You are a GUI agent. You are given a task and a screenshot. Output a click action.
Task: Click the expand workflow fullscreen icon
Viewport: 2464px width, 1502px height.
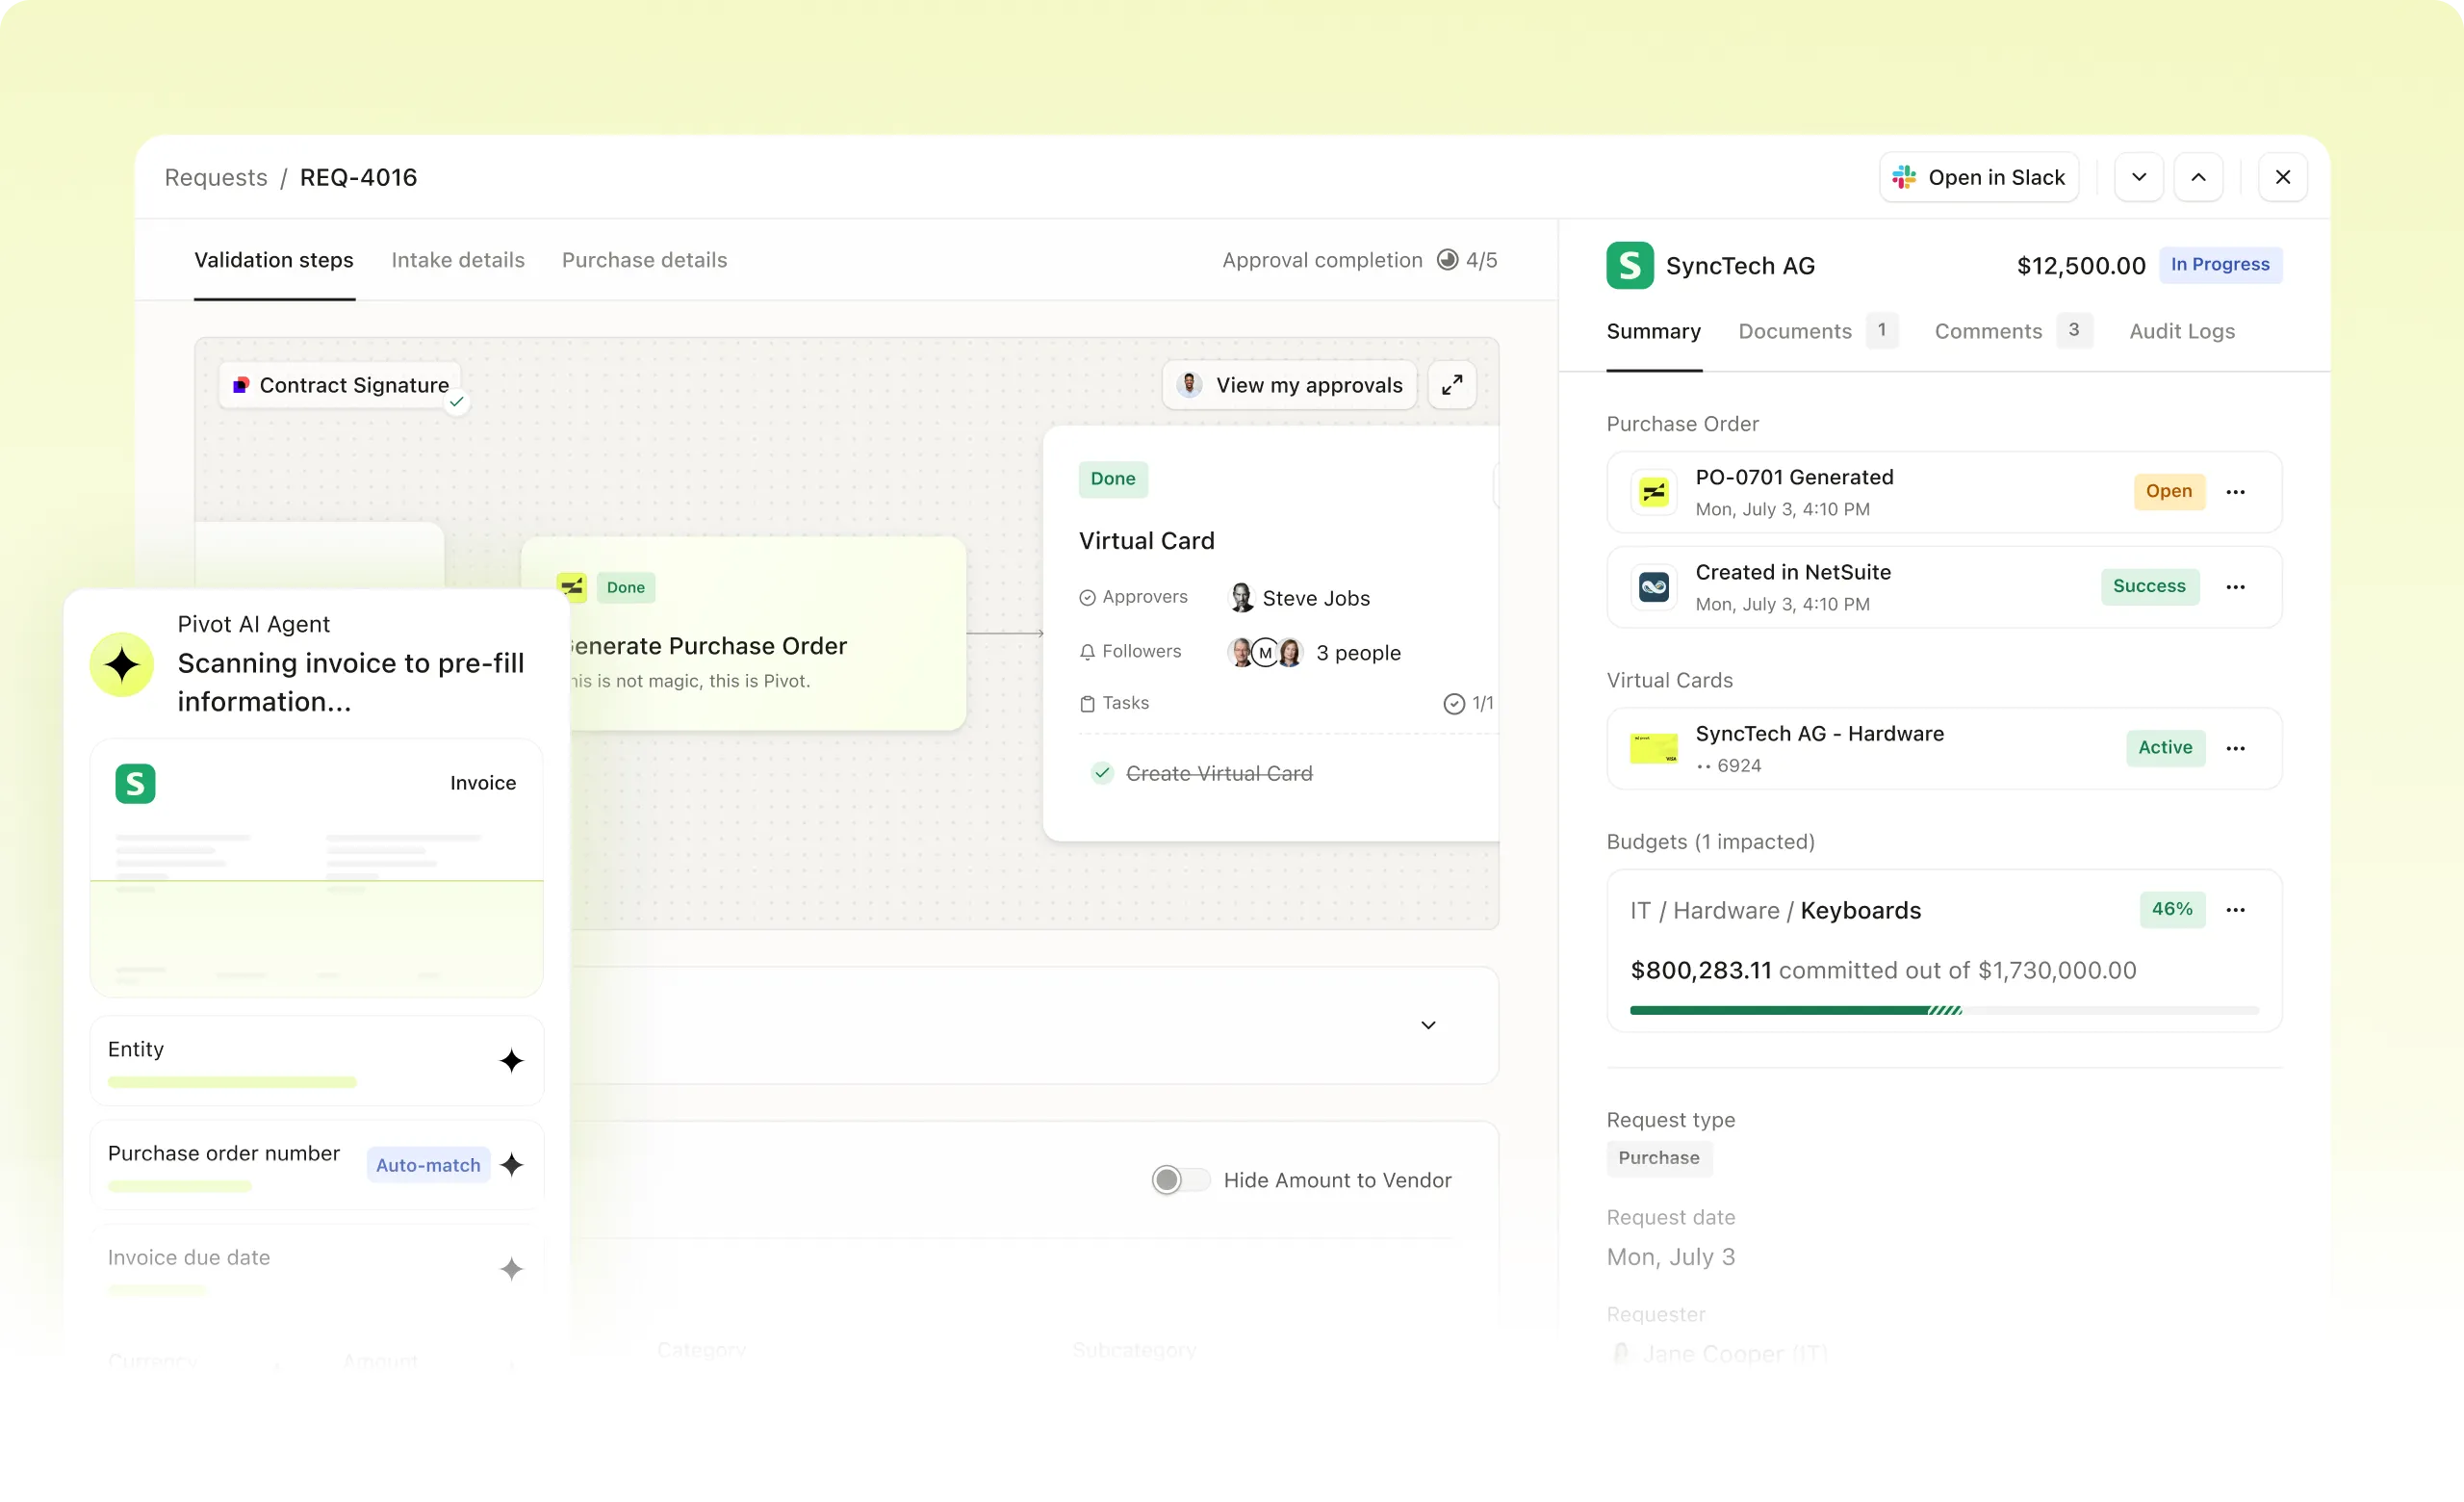click(x=1452, y=385)
